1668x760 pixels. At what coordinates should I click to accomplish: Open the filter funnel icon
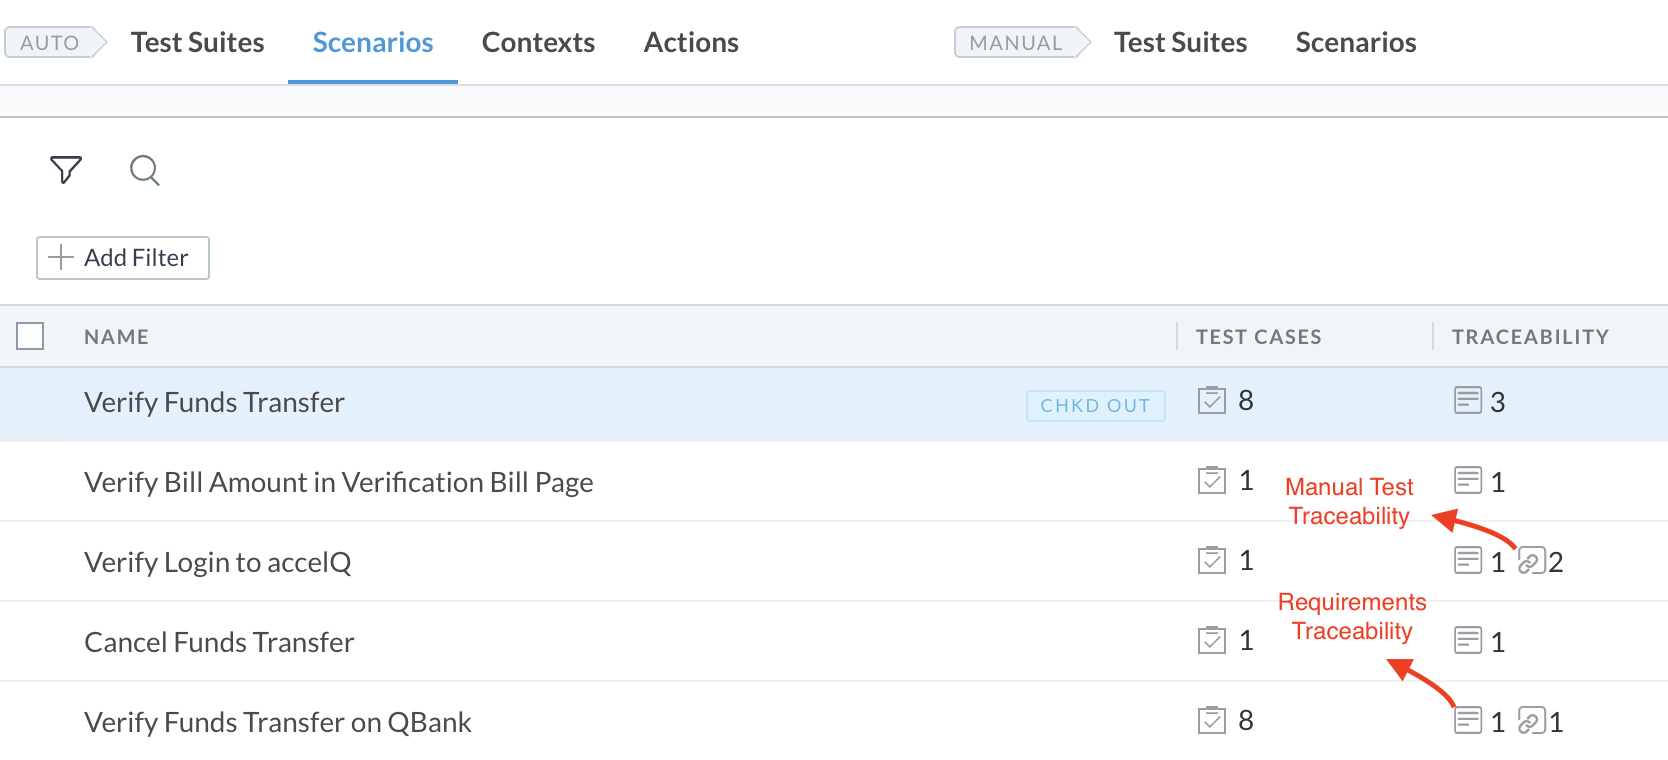pyautogui.click(x=66, y=170)
